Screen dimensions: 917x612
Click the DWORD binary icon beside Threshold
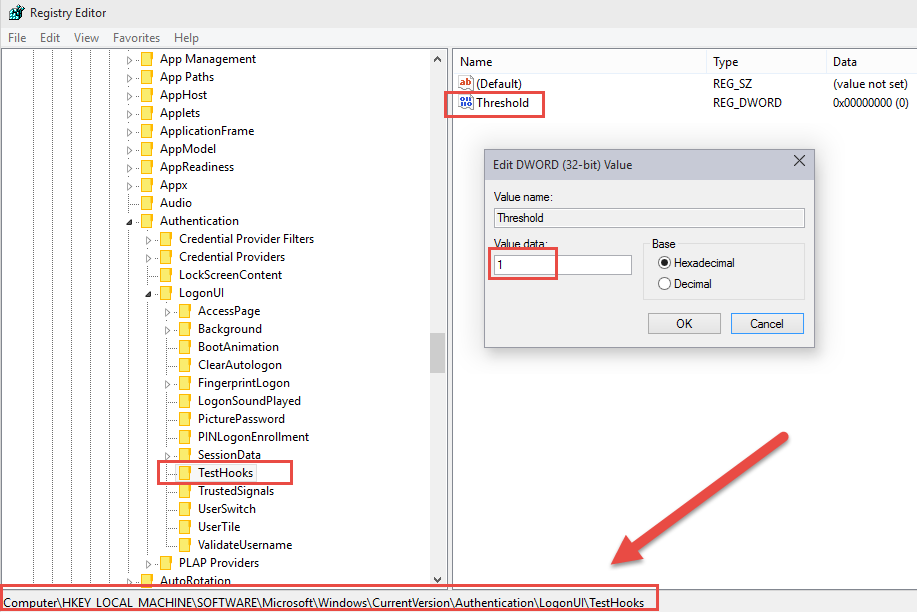click(x=466, y=102)
